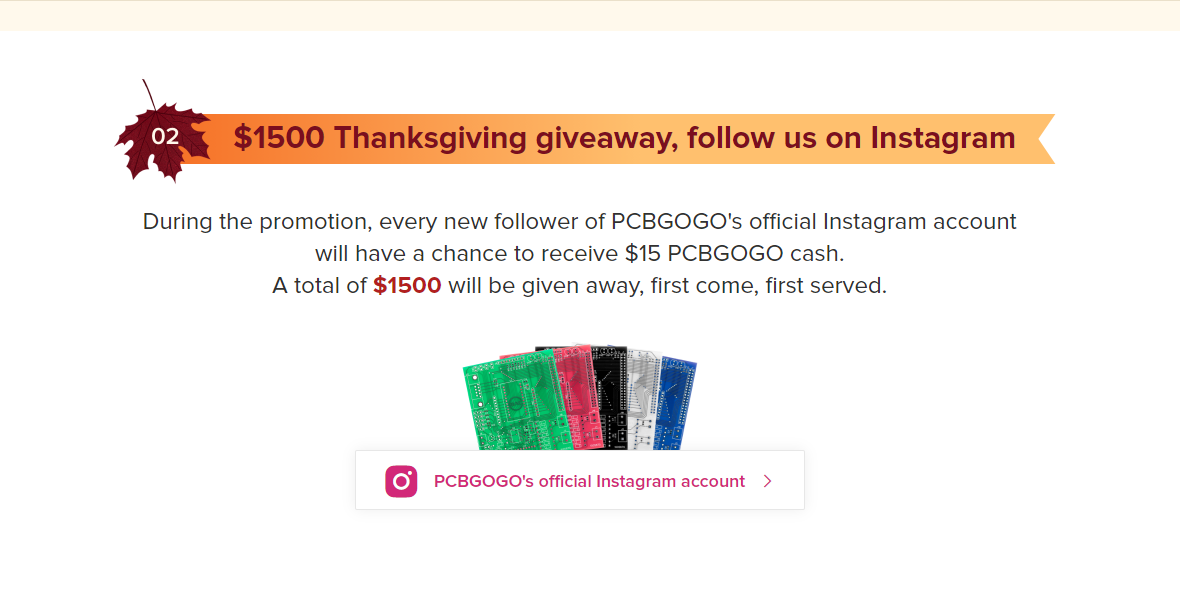Click the number 02 on the leaf
1180x592 pixels.
[x=165, y=137]
